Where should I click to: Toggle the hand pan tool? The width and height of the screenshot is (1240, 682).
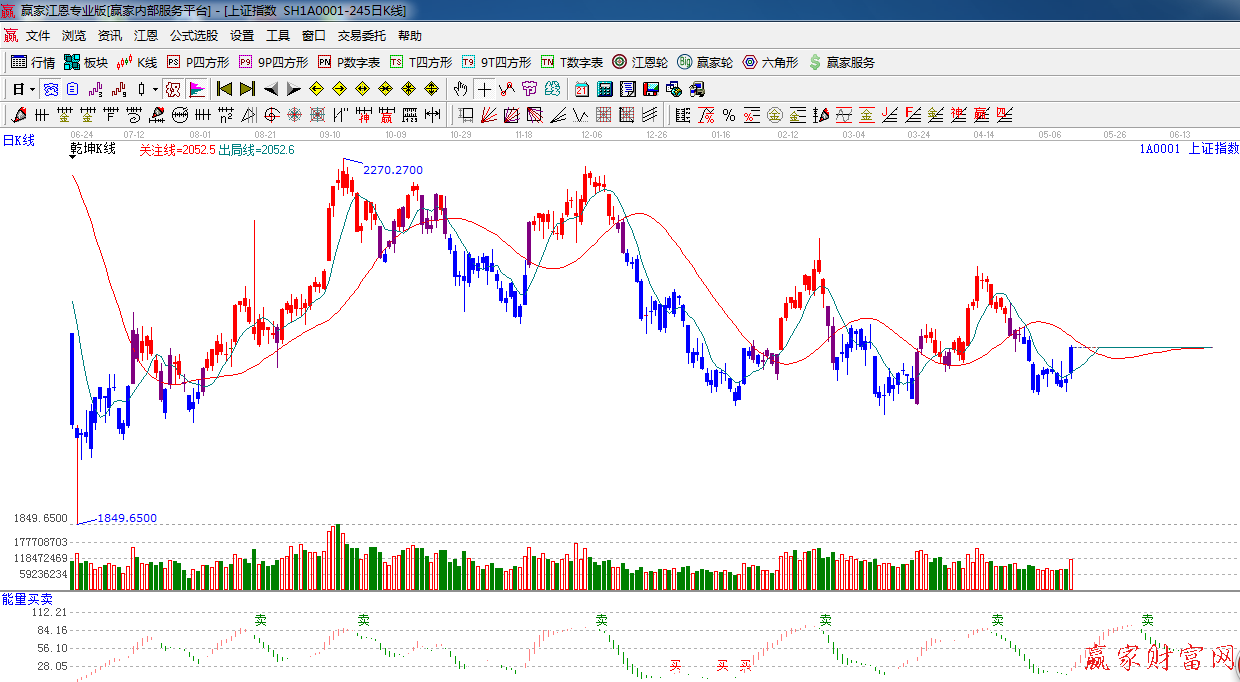460,89
